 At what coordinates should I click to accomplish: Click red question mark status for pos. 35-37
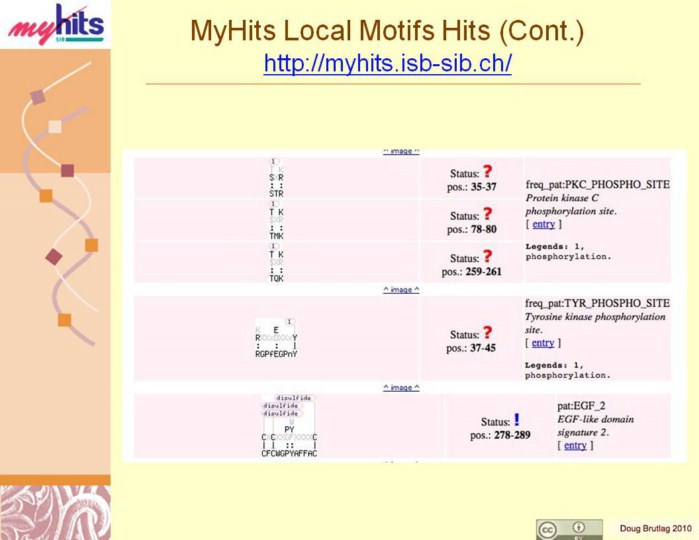pyautogui.click(x=487, y=172)
